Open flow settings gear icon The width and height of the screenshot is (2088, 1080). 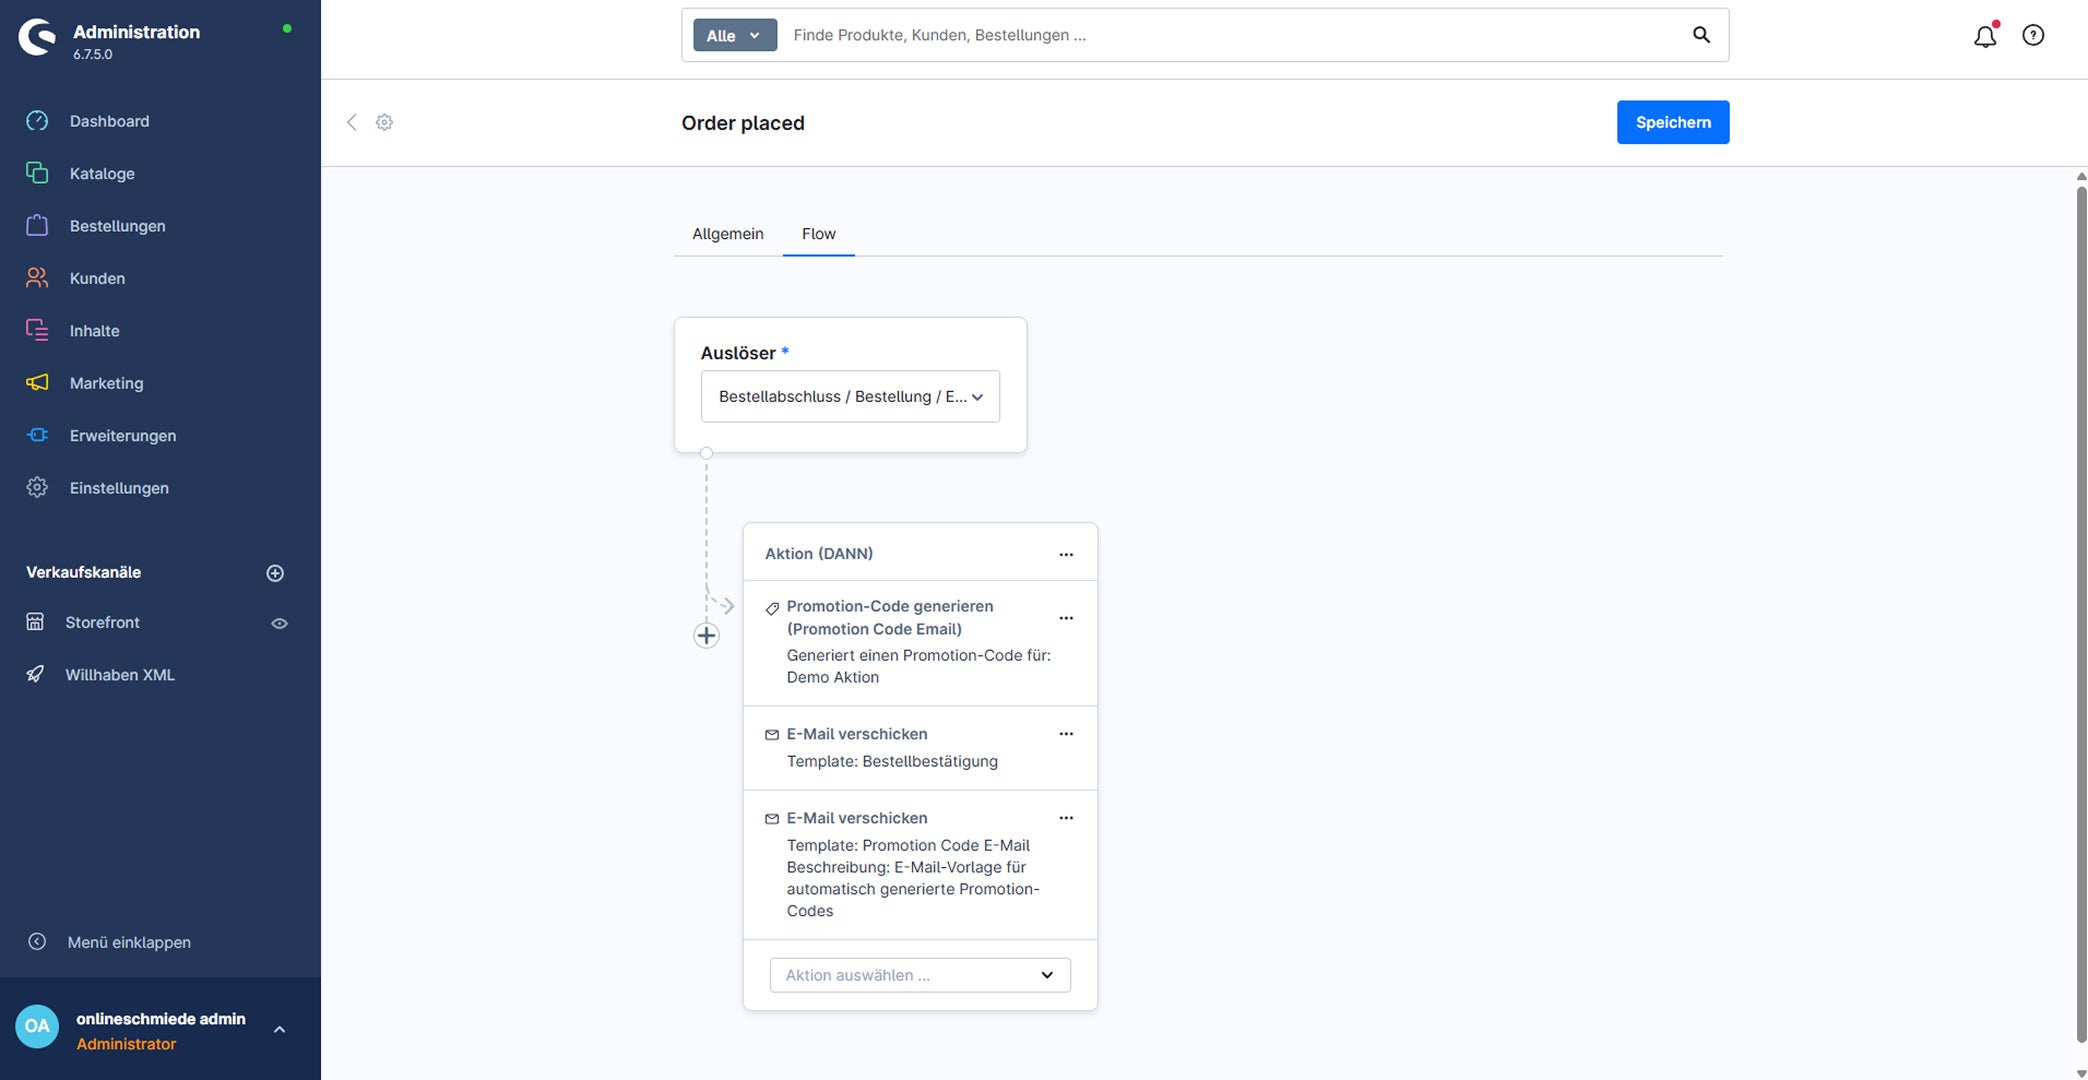384,122
